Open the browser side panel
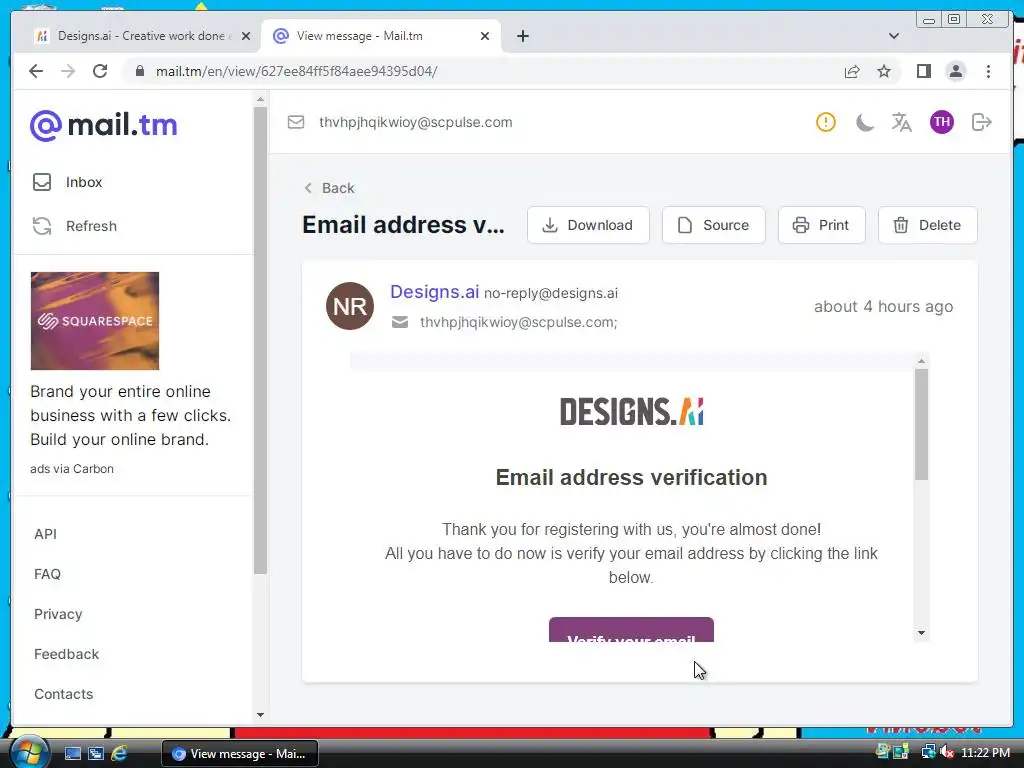The width and height of the screenshot is (1024, 768). pyautogui.click(x=923, y=71)
